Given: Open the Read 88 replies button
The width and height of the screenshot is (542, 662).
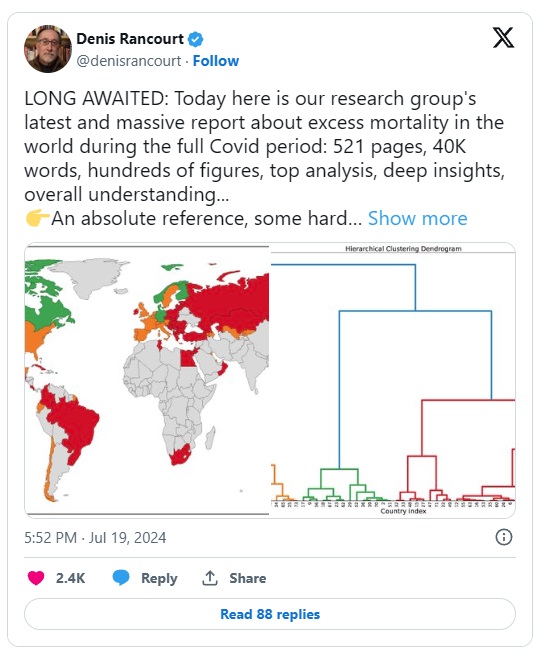Looking at the screenshot, I should pos(270,614).
